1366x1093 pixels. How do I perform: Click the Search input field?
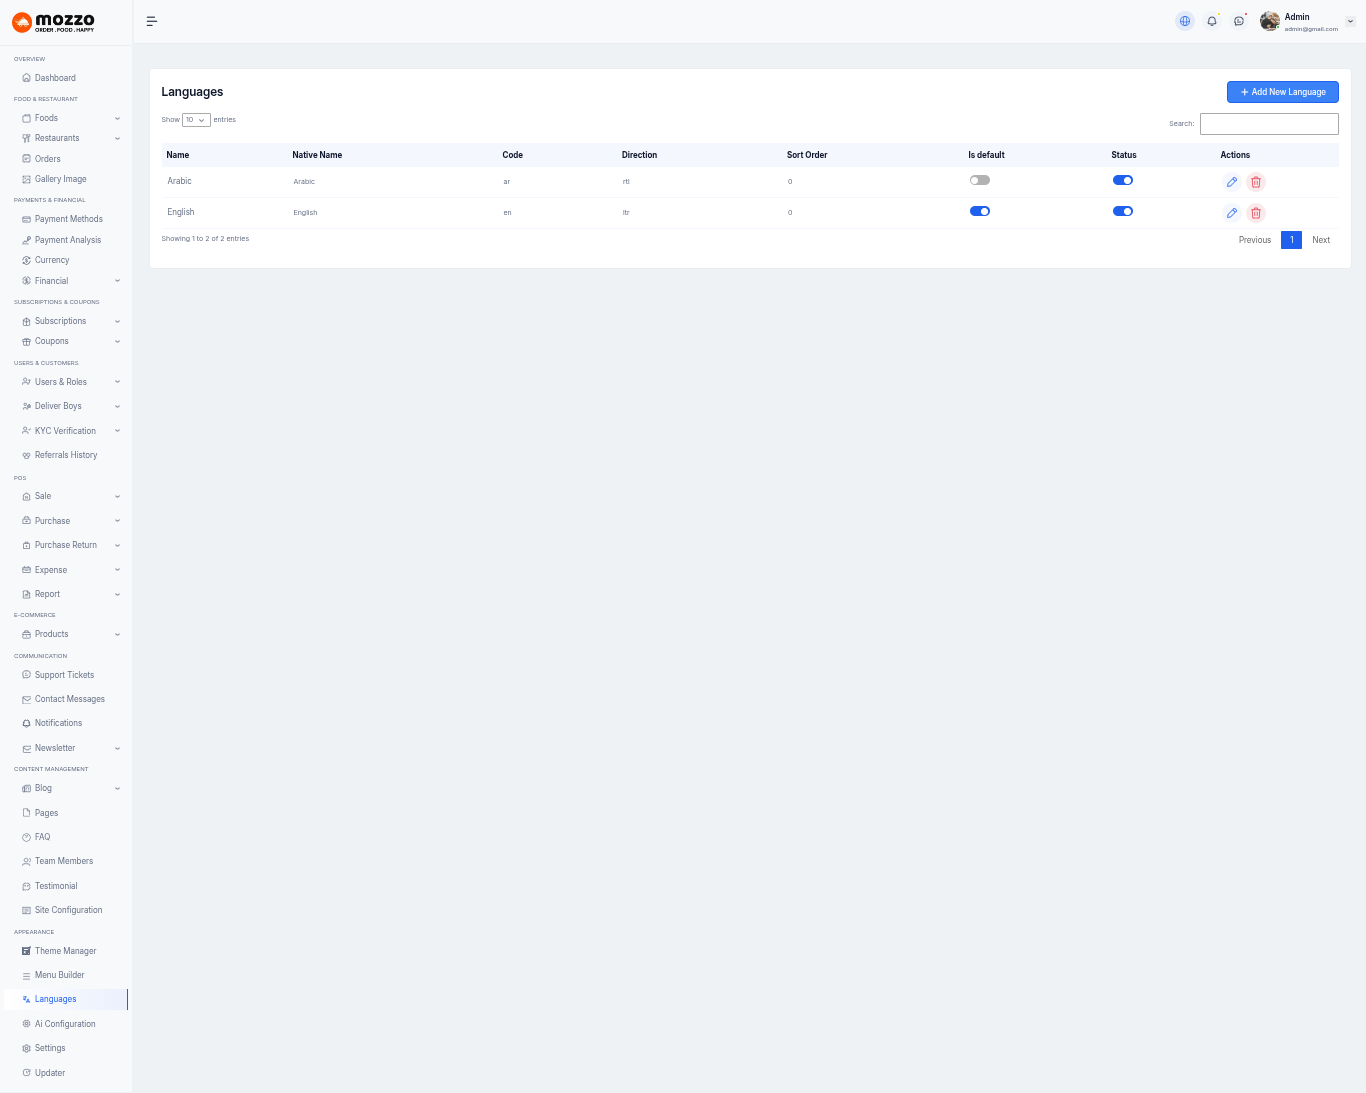point(1269,124)
